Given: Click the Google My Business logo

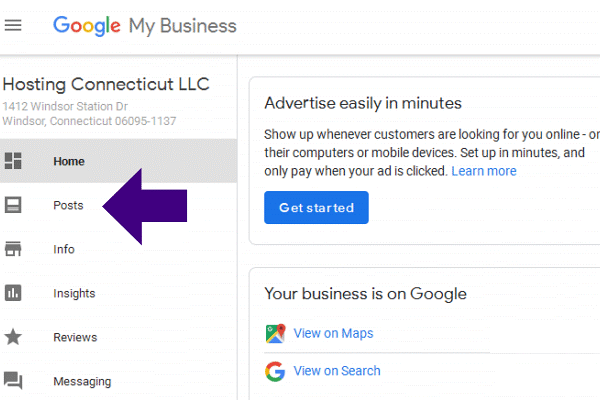Looking at the screenshot, I should point(144,25).
